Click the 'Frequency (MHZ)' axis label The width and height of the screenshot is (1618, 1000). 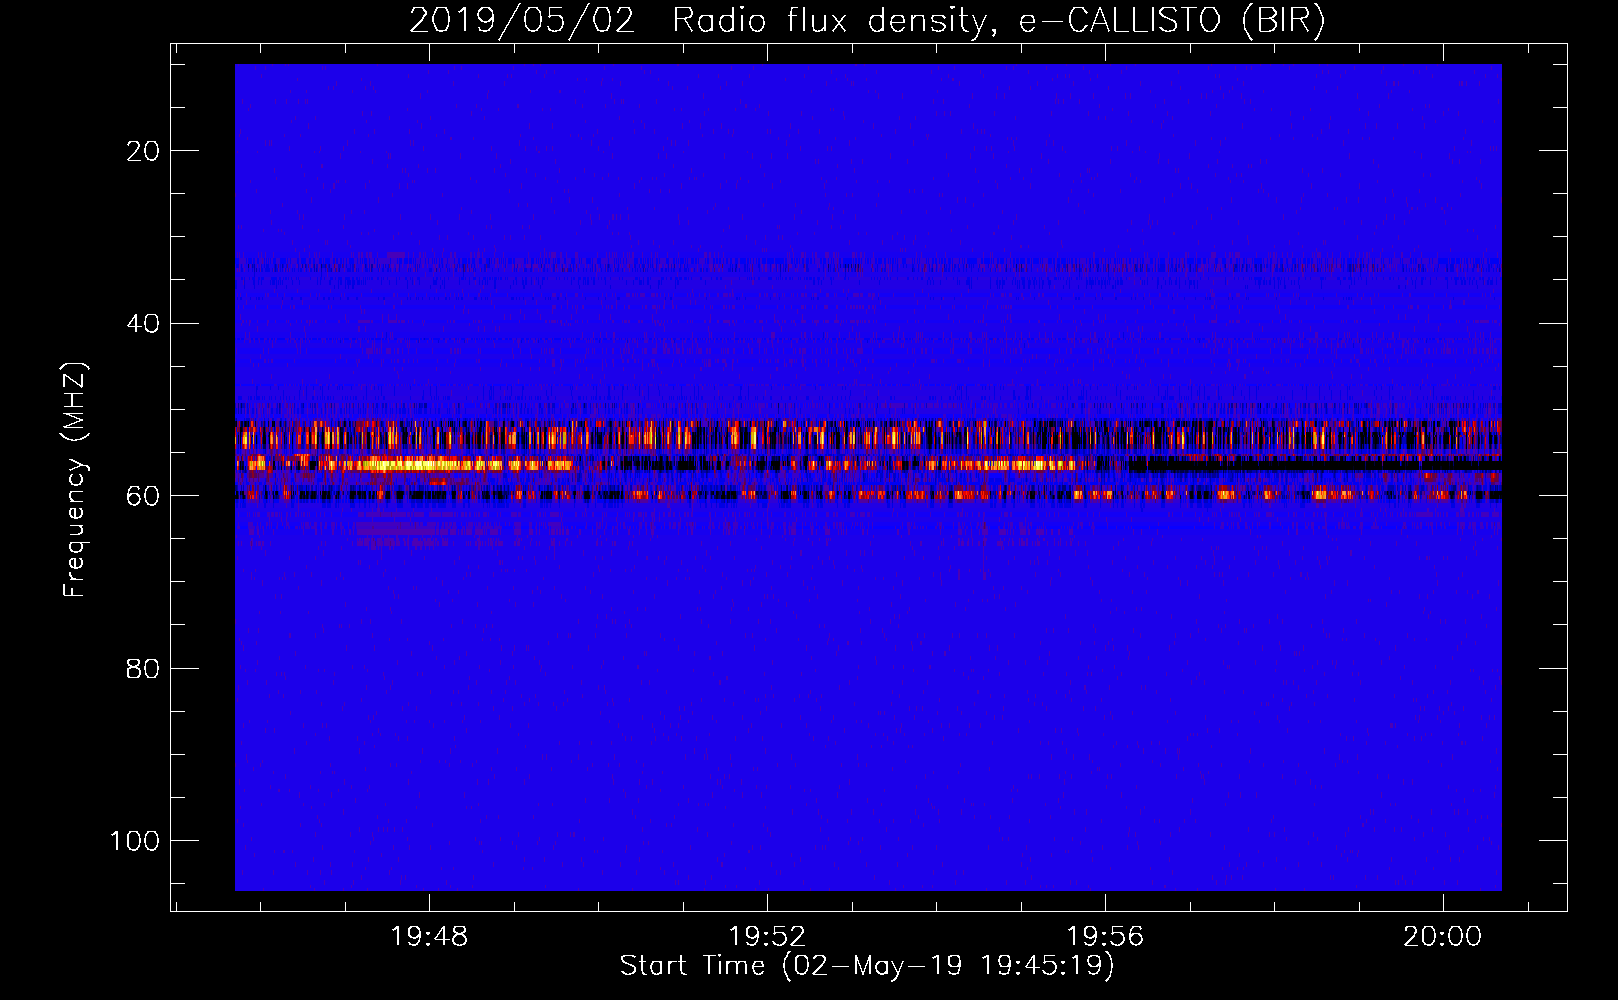tap(75, 480)
